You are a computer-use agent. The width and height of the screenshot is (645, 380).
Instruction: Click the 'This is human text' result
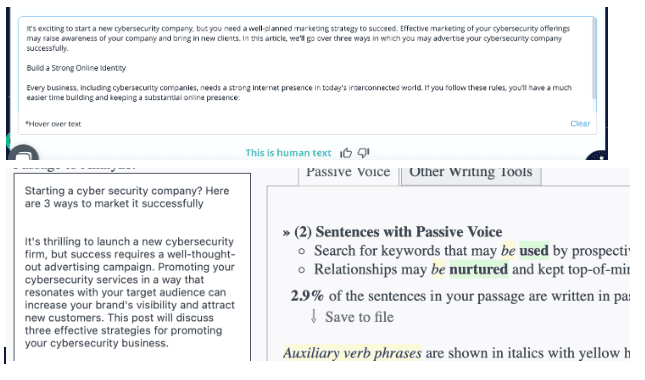[x=288, y=153]
